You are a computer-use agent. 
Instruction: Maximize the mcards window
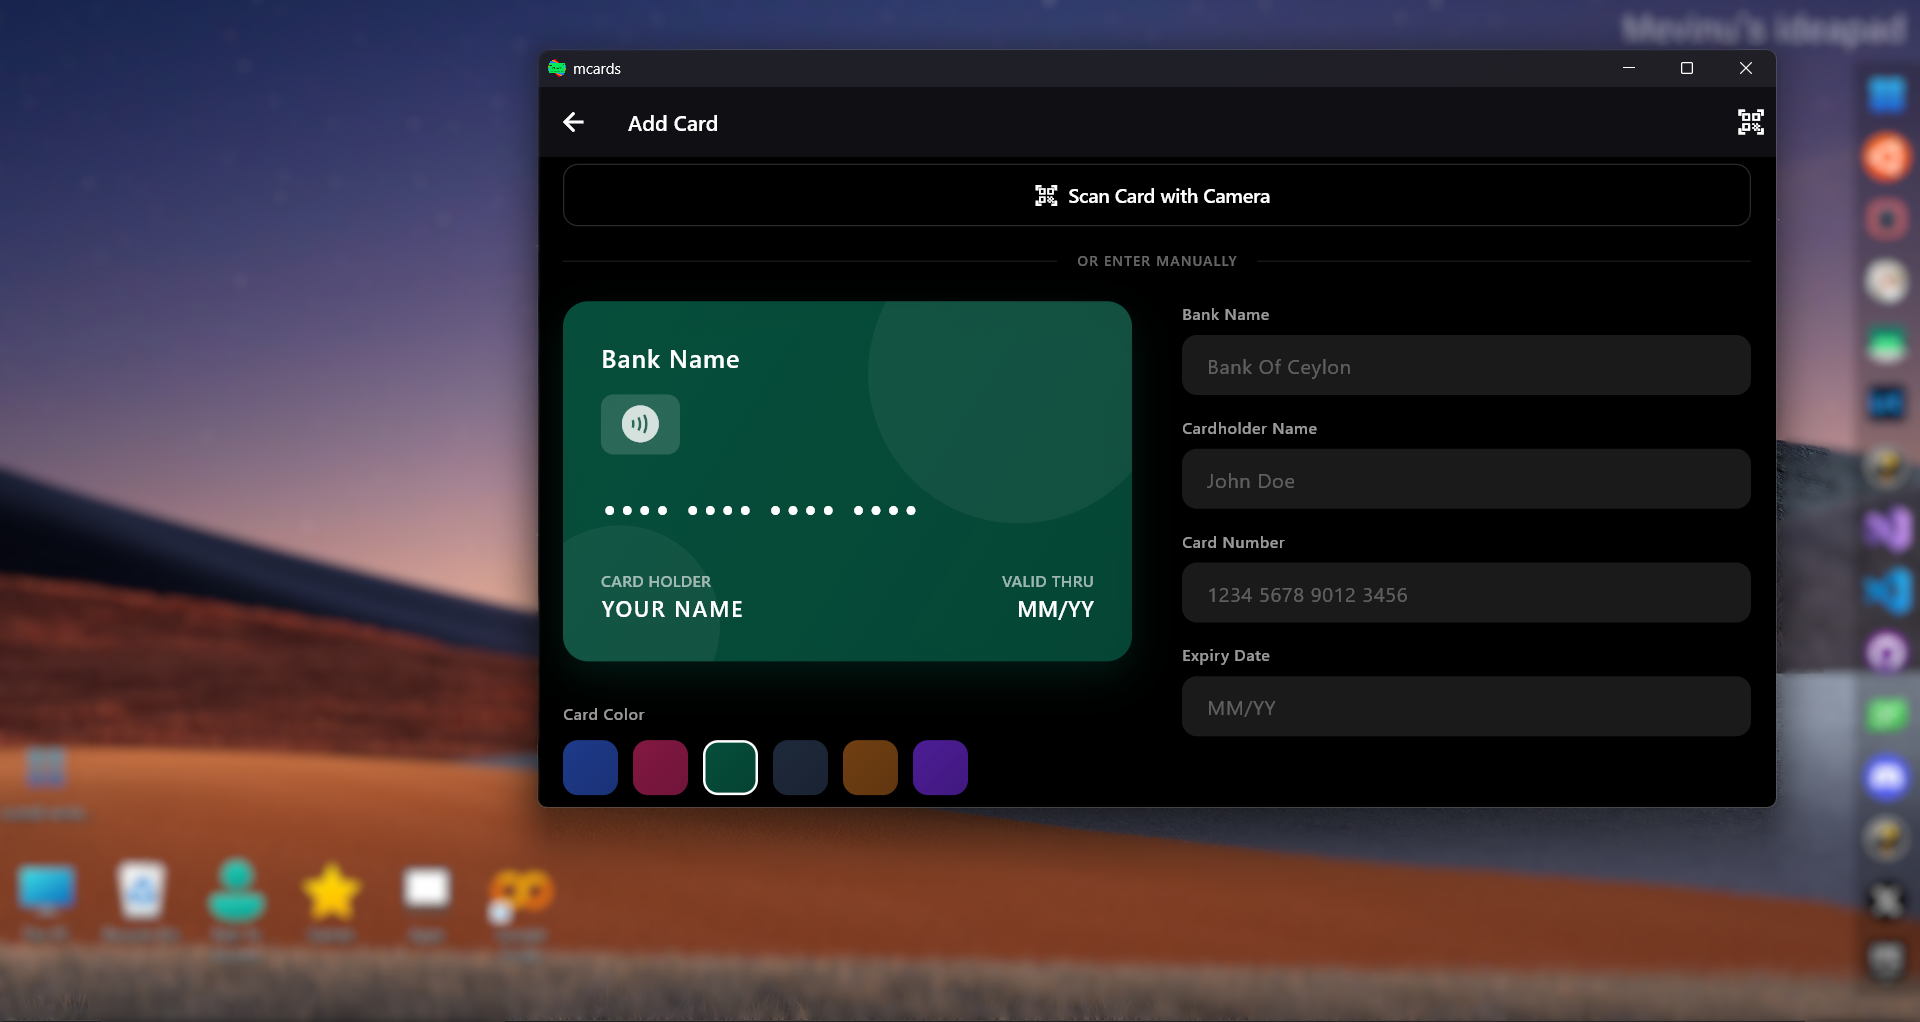(1688, 68)
